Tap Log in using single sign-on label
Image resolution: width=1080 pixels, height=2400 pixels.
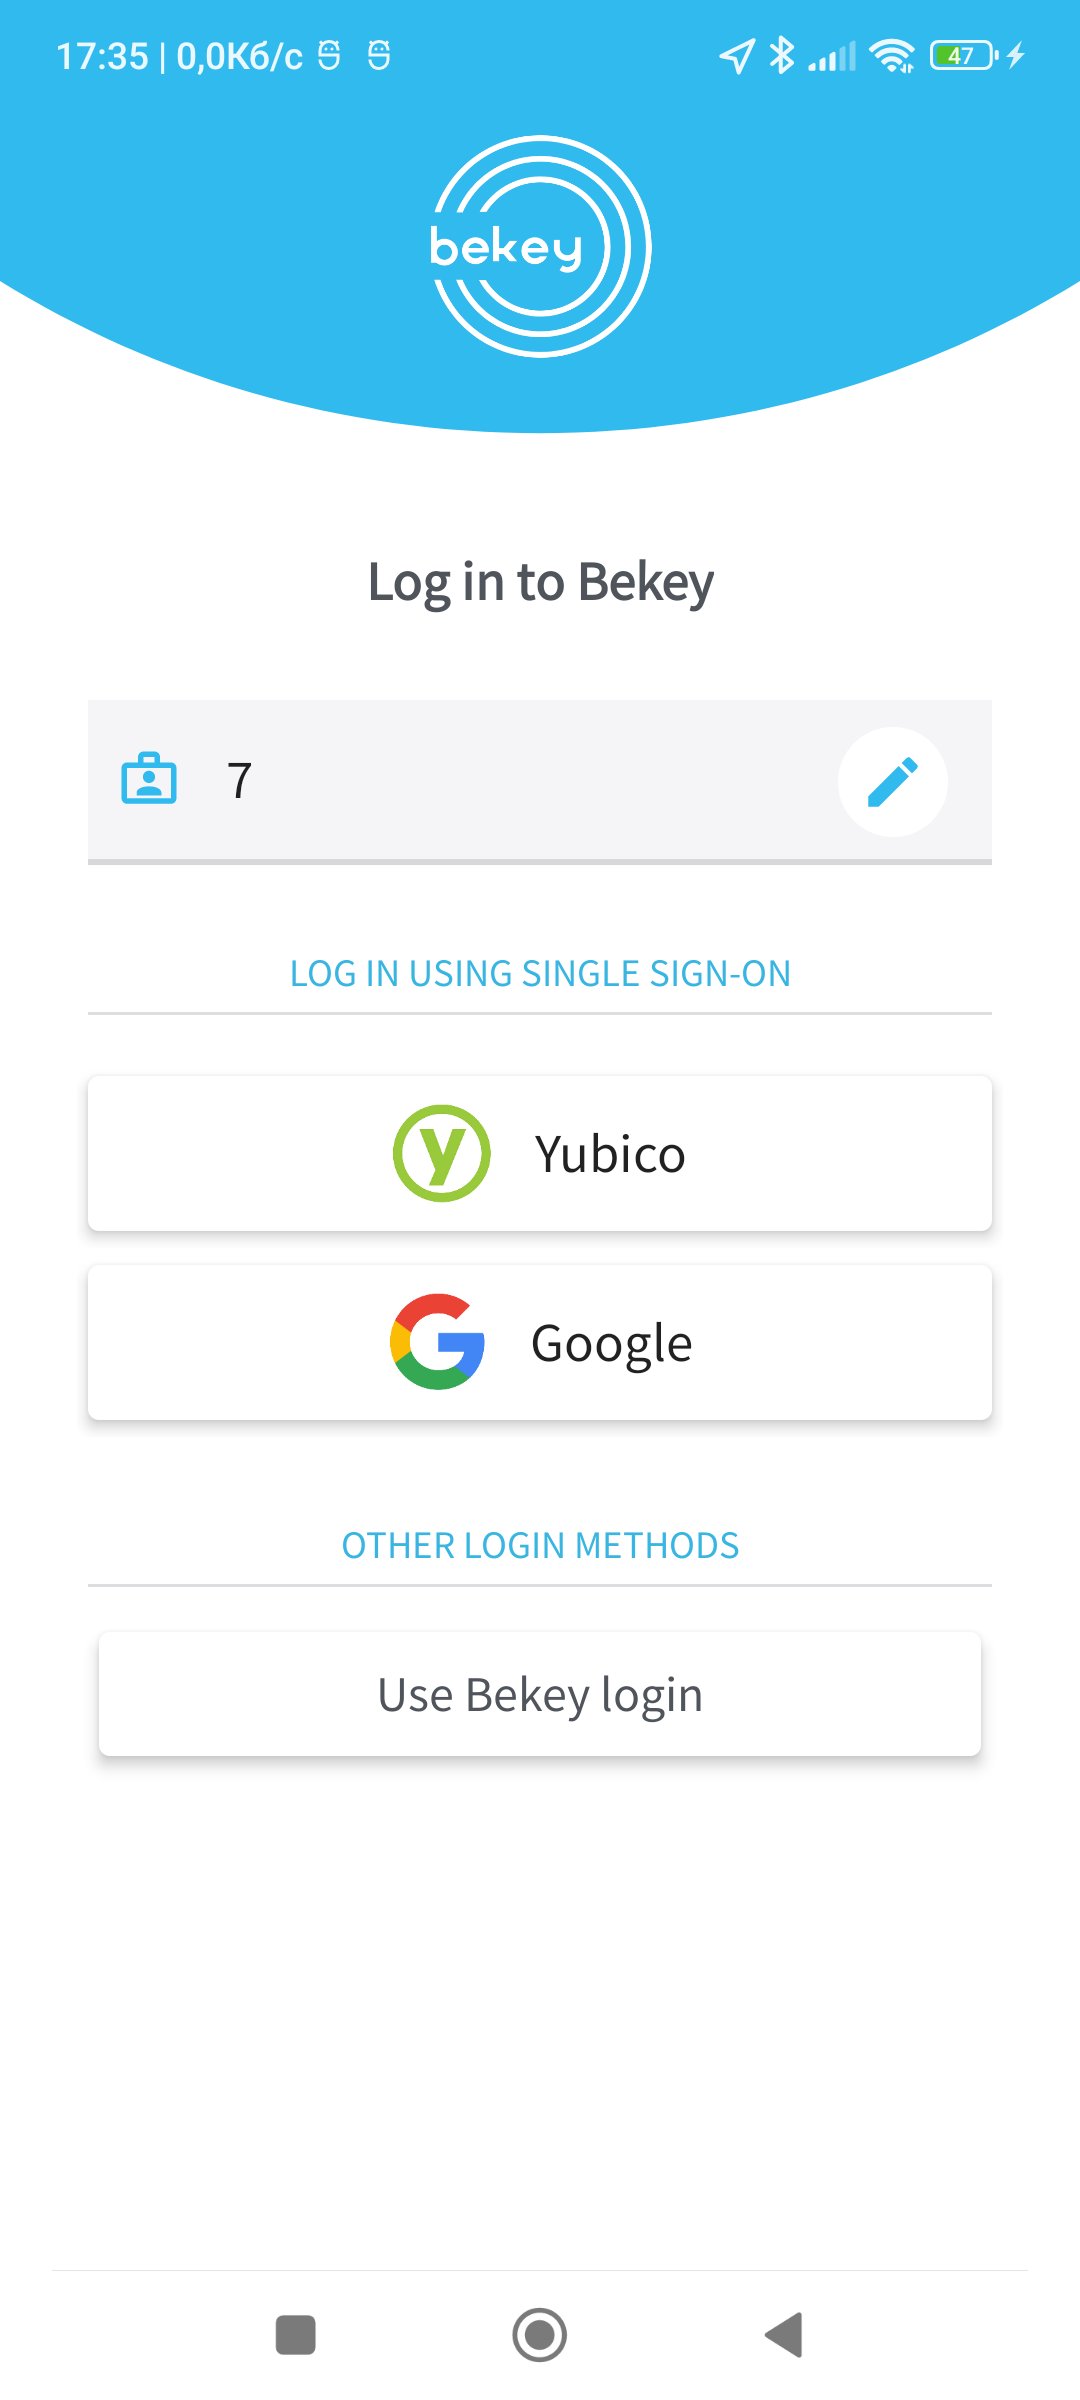pos(540,973)
